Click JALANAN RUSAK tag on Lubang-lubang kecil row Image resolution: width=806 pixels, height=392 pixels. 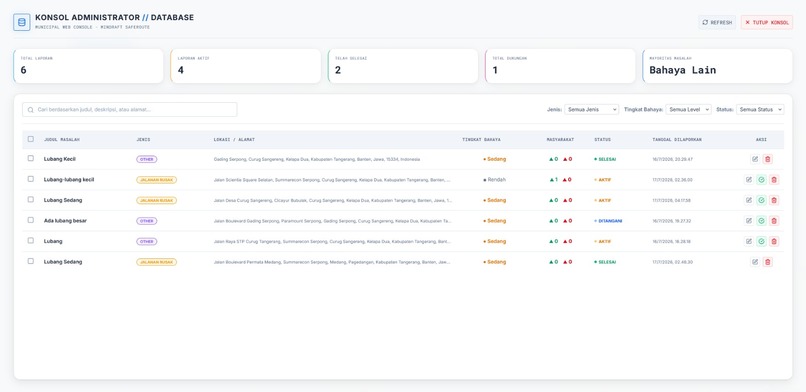156,180
